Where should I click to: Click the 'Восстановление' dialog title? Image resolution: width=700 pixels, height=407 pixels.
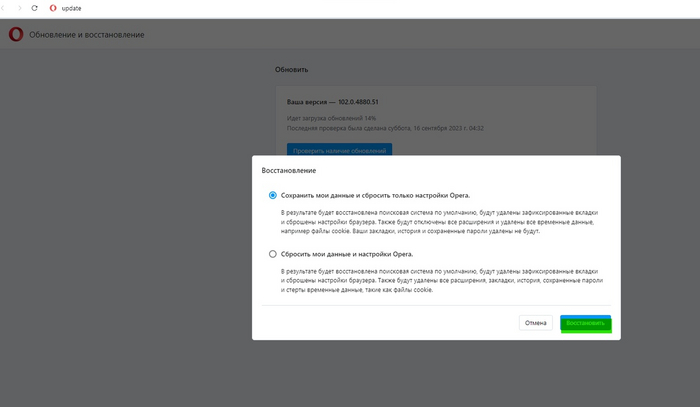(x=289, y=170)
